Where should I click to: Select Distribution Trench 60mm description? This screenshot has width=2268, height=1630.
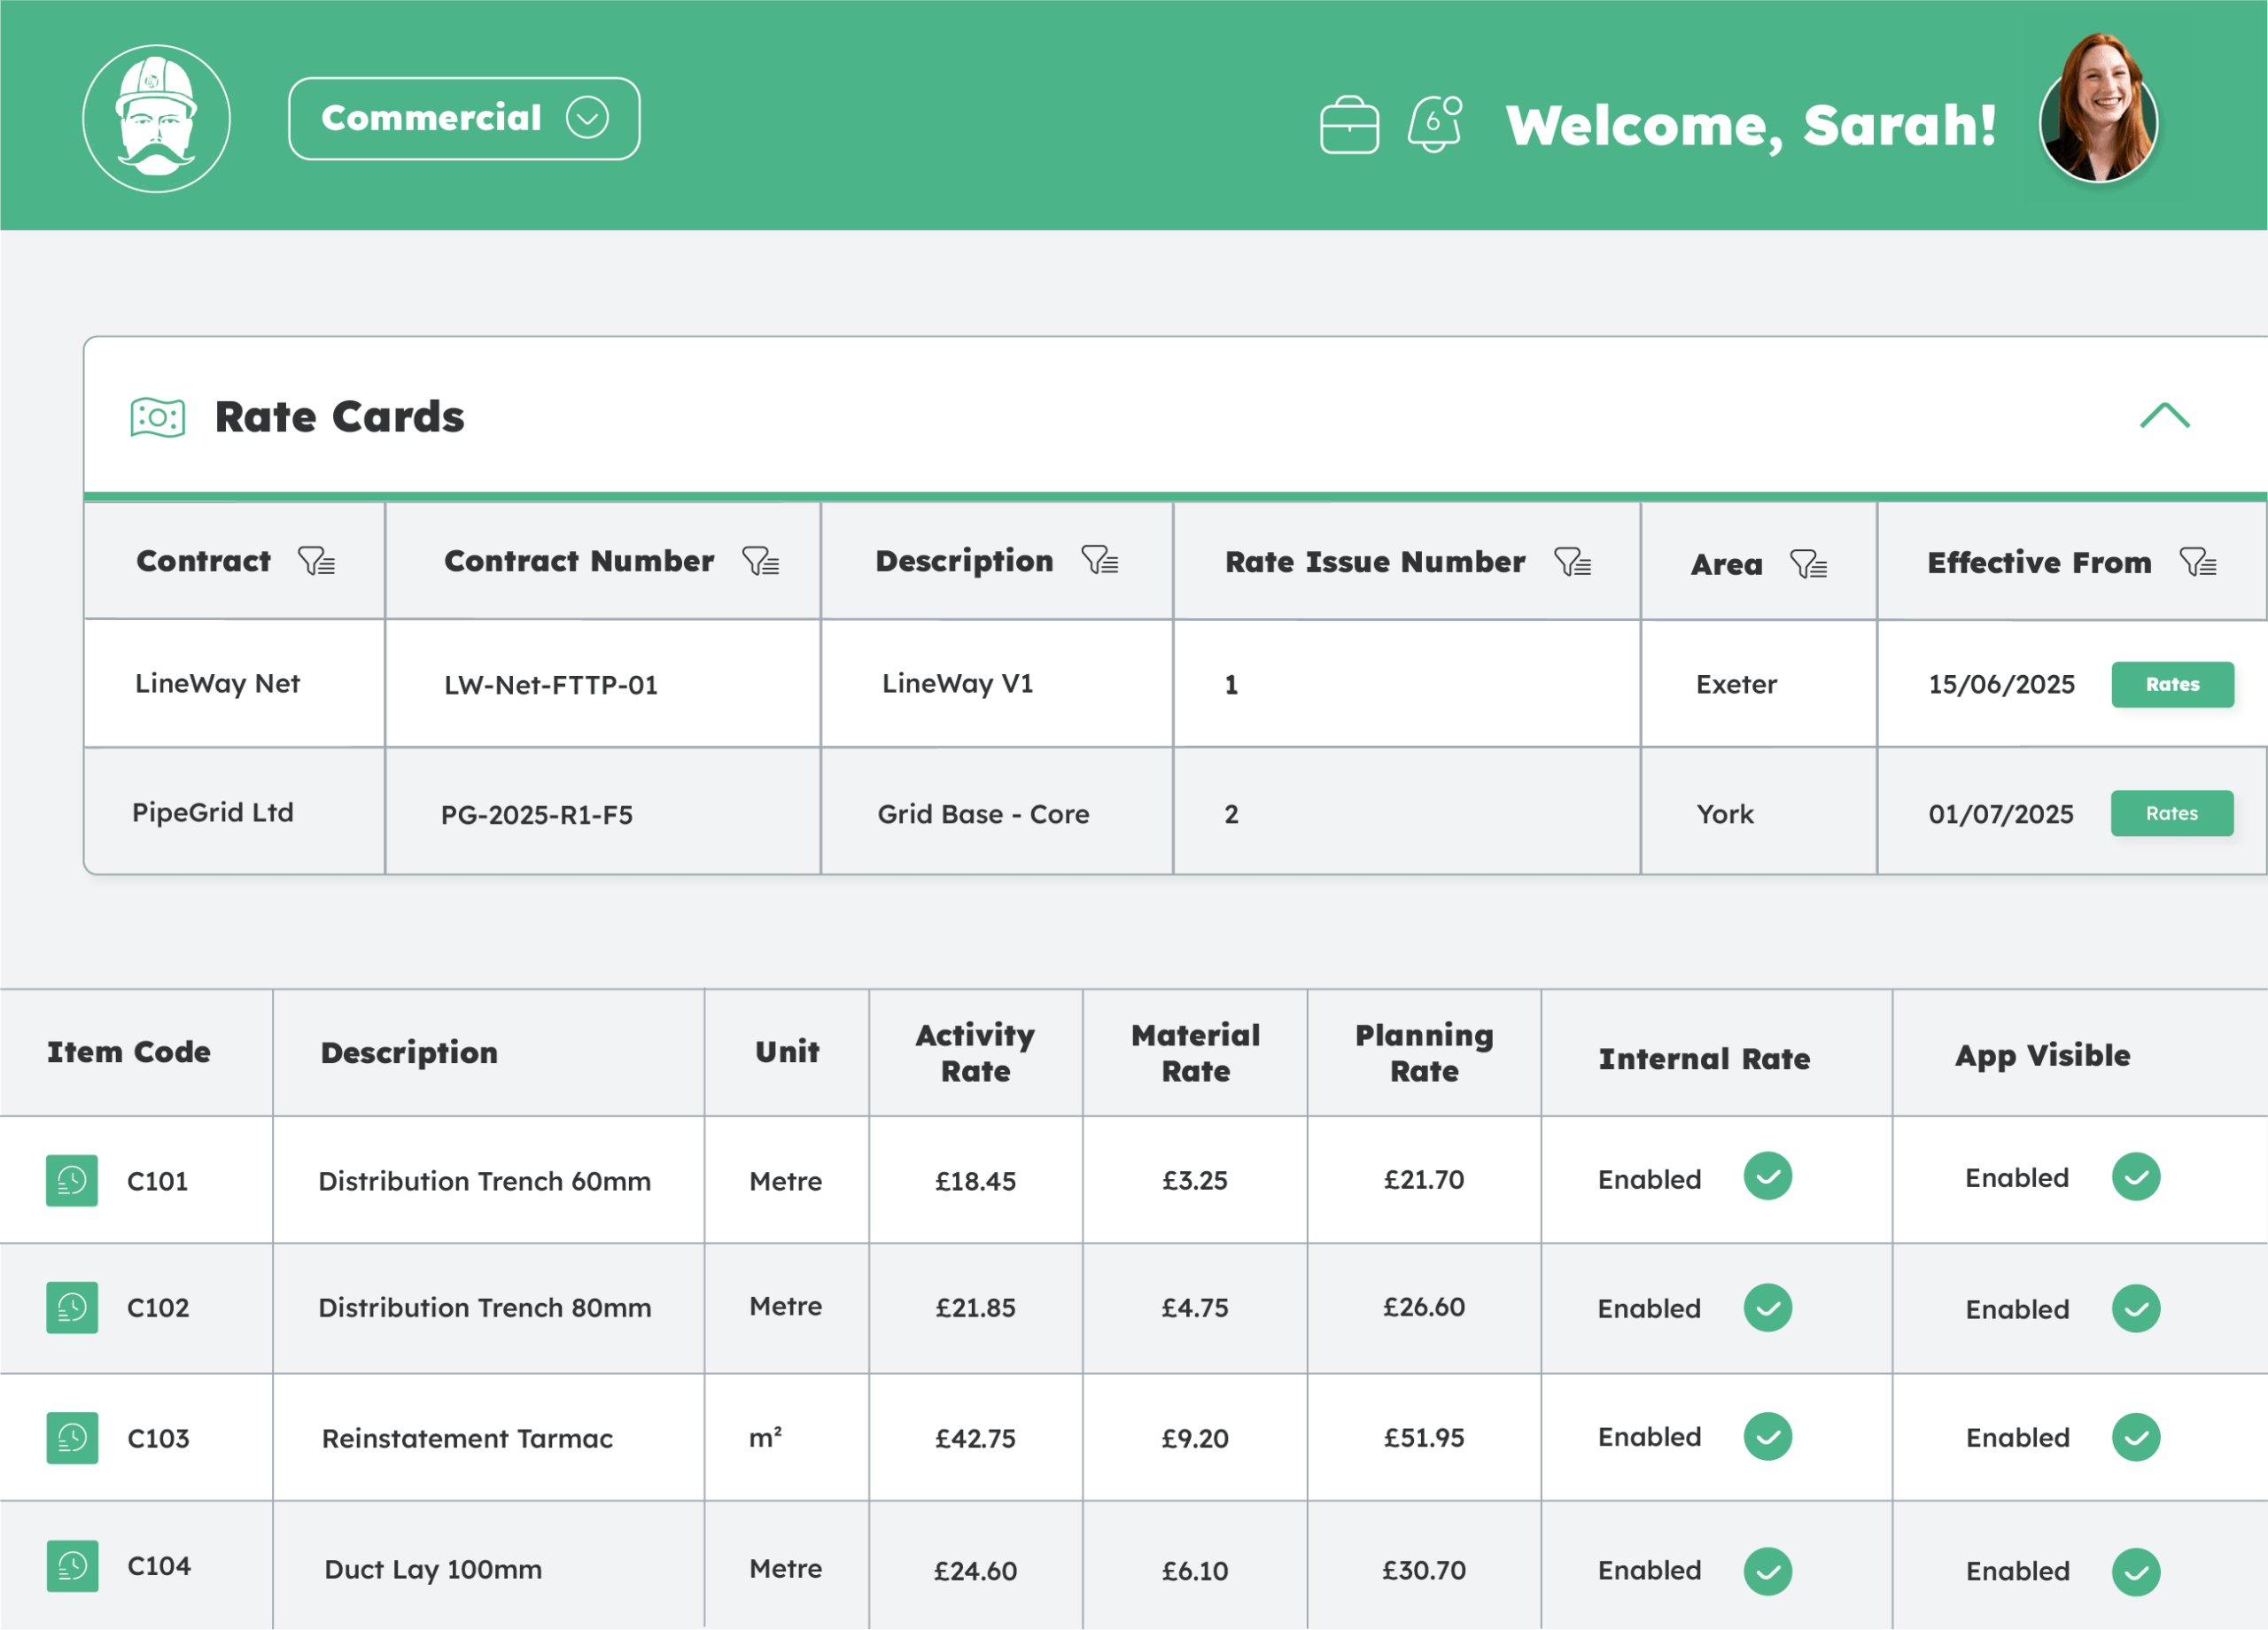(485, 1181)
